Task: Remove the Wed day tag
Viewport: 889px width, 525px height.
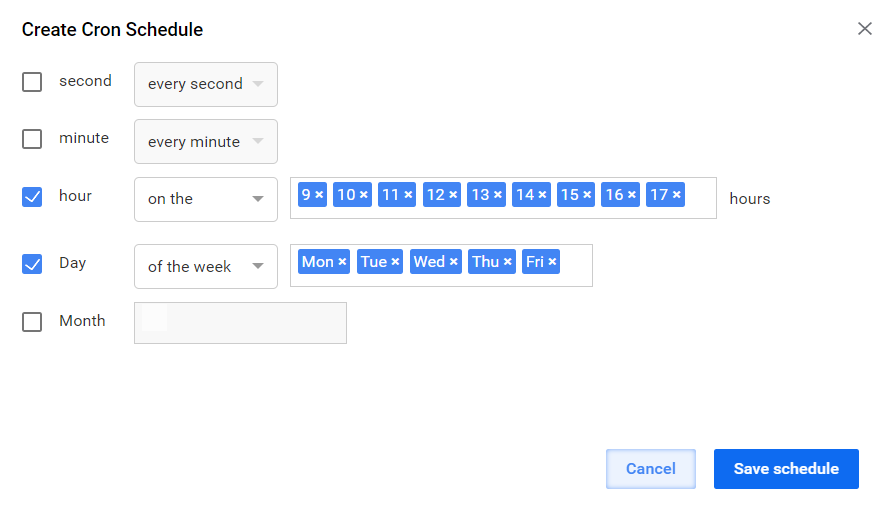Action: pyautogui.click(x=454, y=262)
